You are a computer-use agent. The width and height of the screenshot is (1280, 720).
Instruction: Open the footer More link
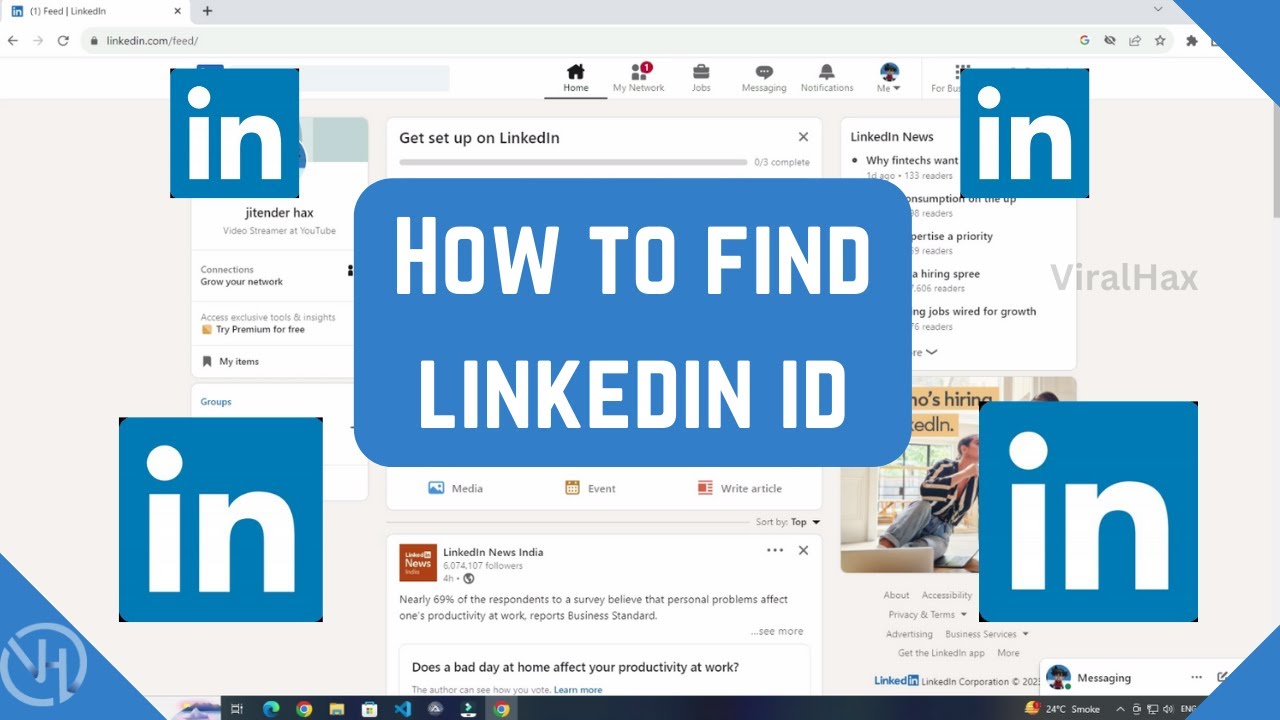click(x=1008, y=653)
